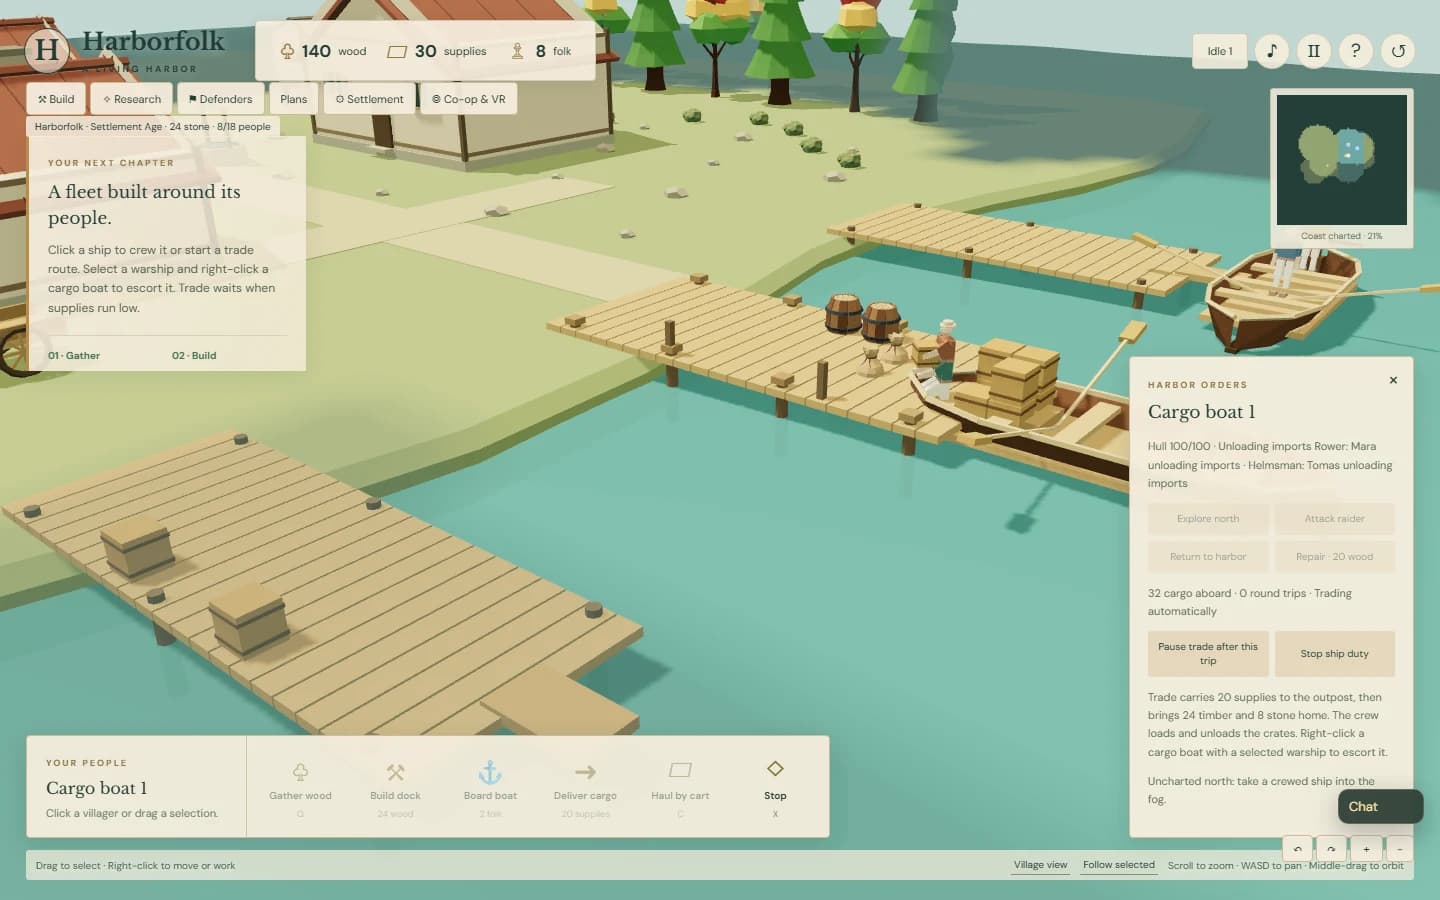Zoom out with the minus button
Viewport: 1440px width, 900px height.
(1400, 849)
